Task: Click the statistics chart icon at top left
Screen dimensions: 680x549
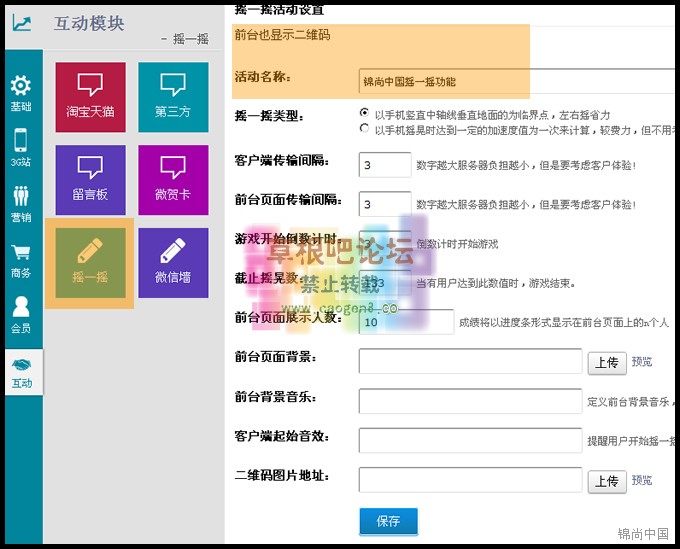Action: [22, 23]
